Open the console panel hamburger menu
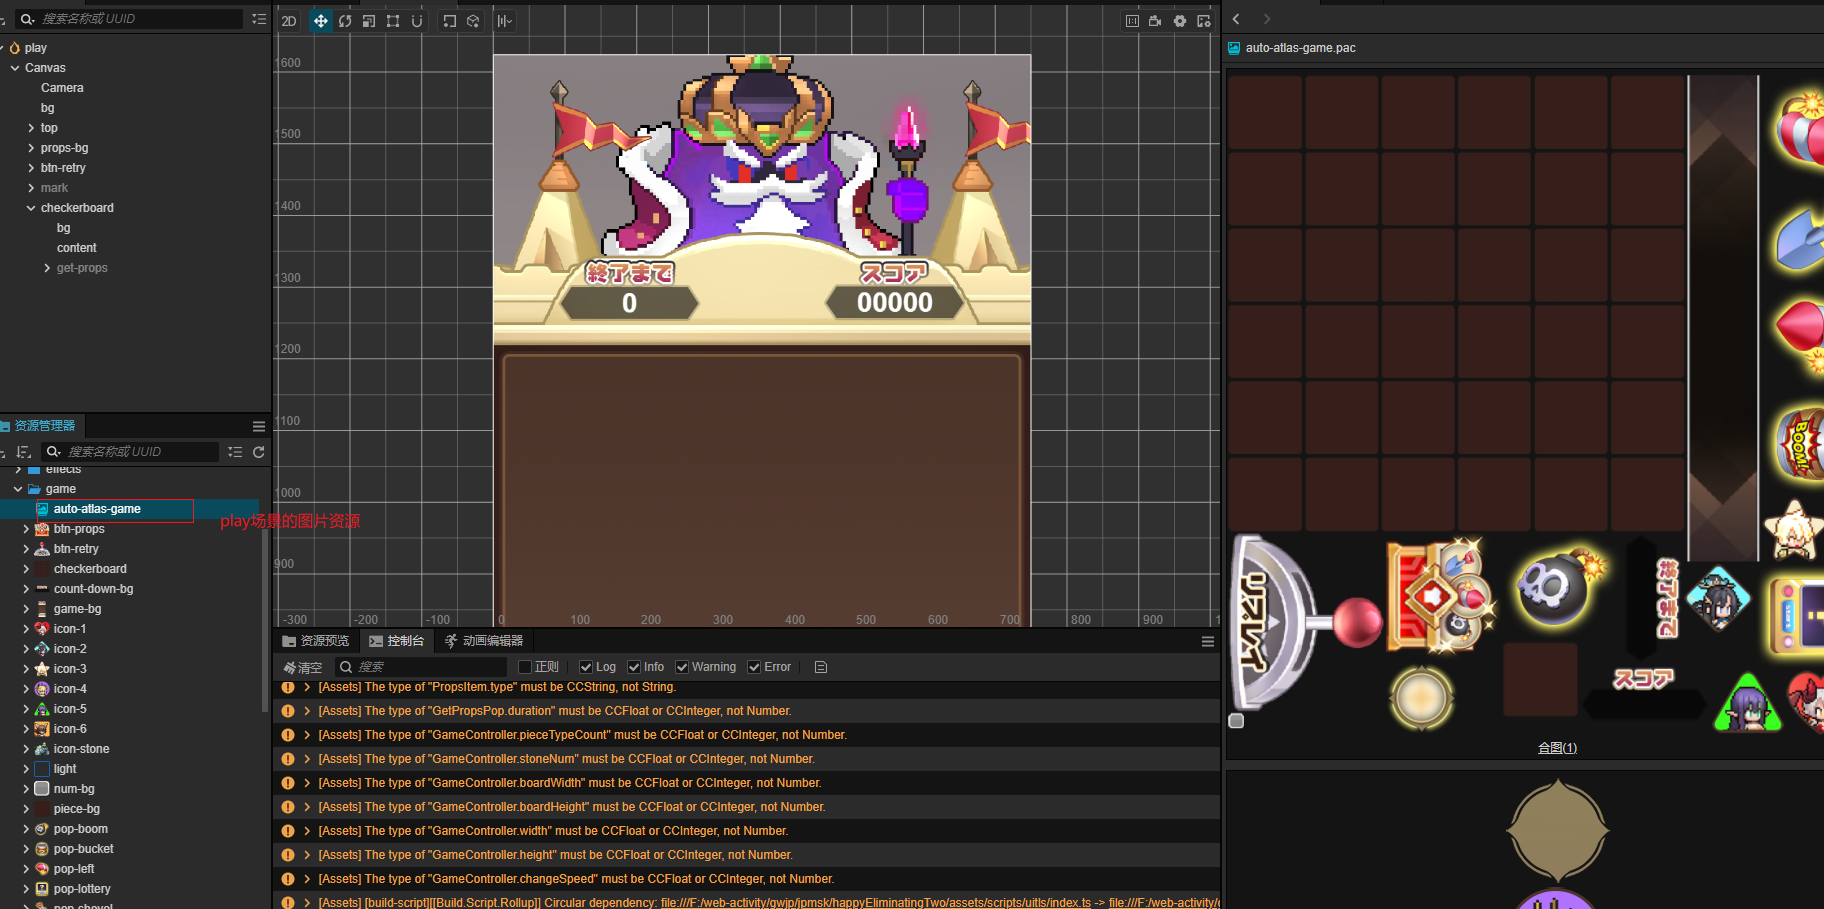 click(1208, 641)
